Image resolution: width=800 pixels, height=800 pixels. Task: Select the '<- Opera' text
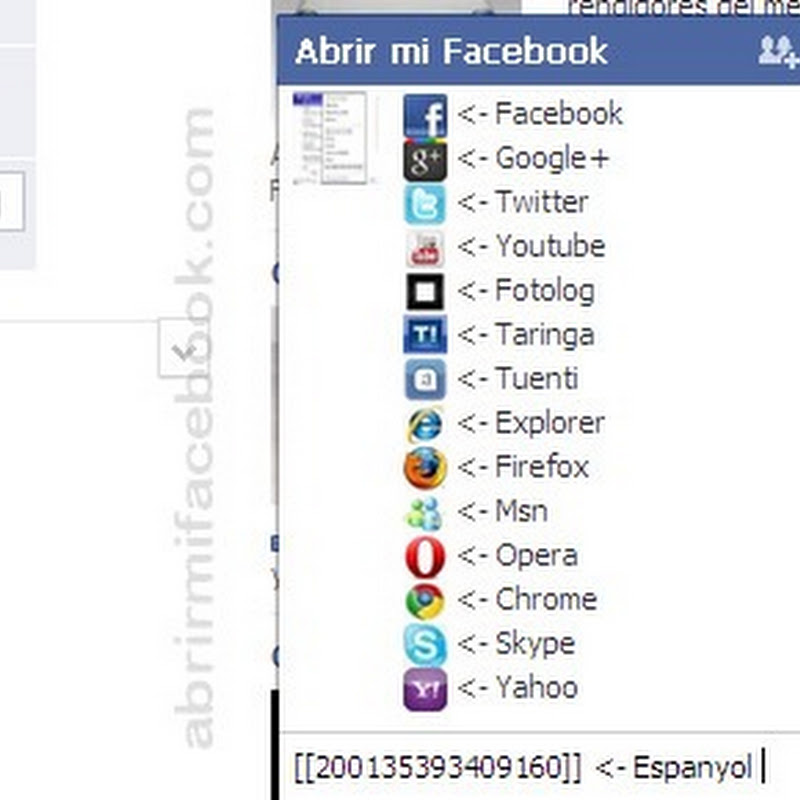tap(517, 556)
